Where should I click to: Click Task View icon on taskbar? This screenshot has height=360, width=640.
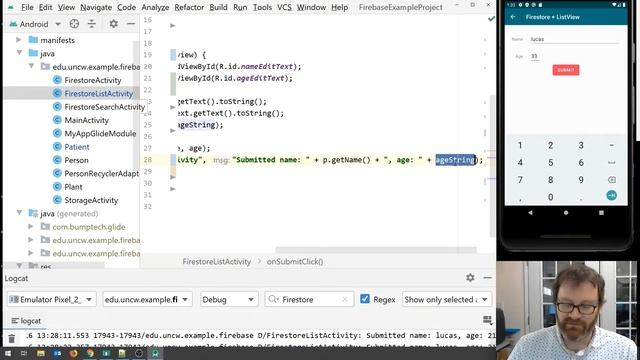point(24,353)
